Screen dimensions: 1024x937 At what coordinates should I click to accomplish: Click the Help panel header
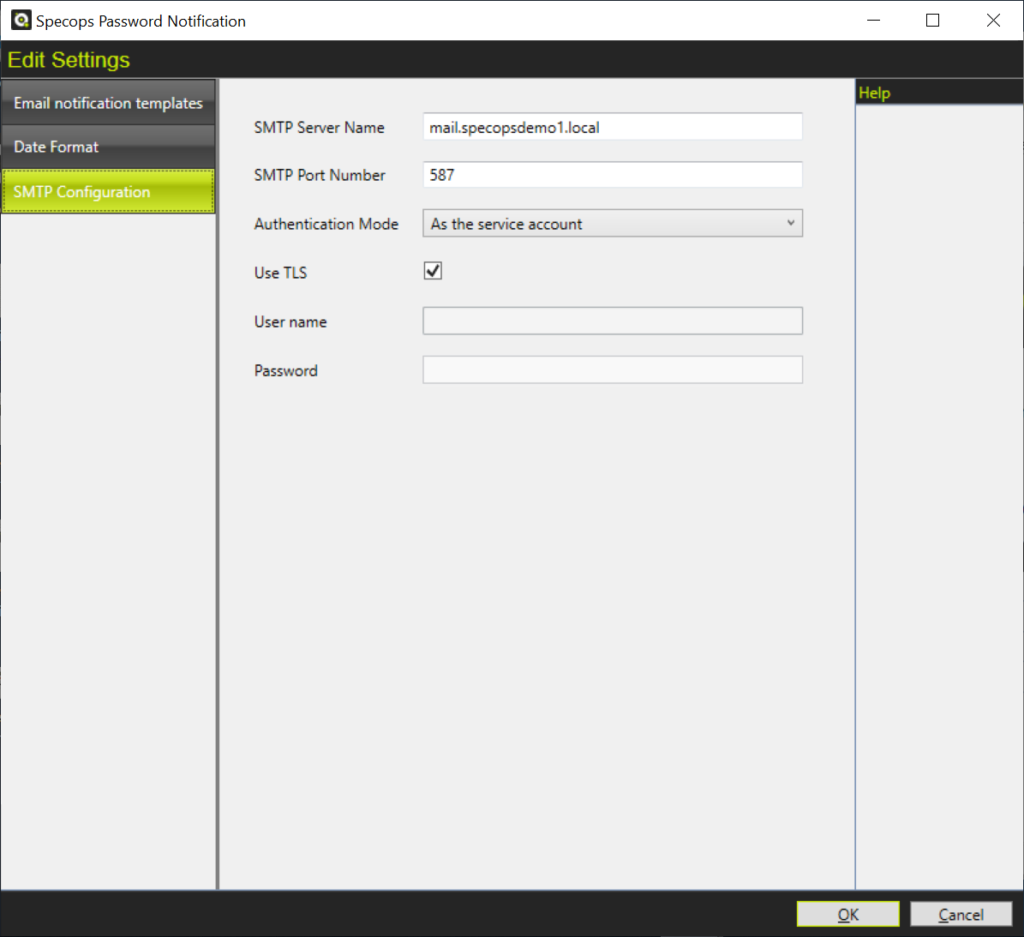pos(939,93)
